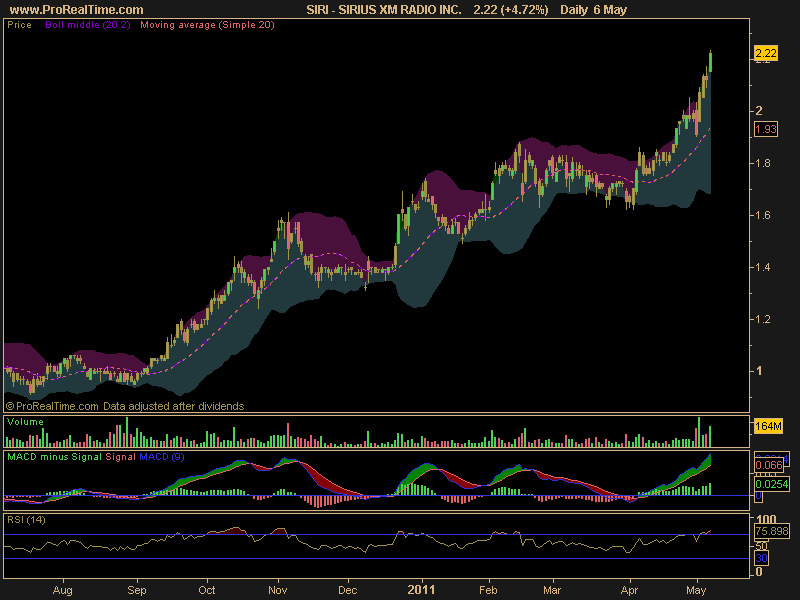Click the MACD minus Signal legend label

[55, 457]
